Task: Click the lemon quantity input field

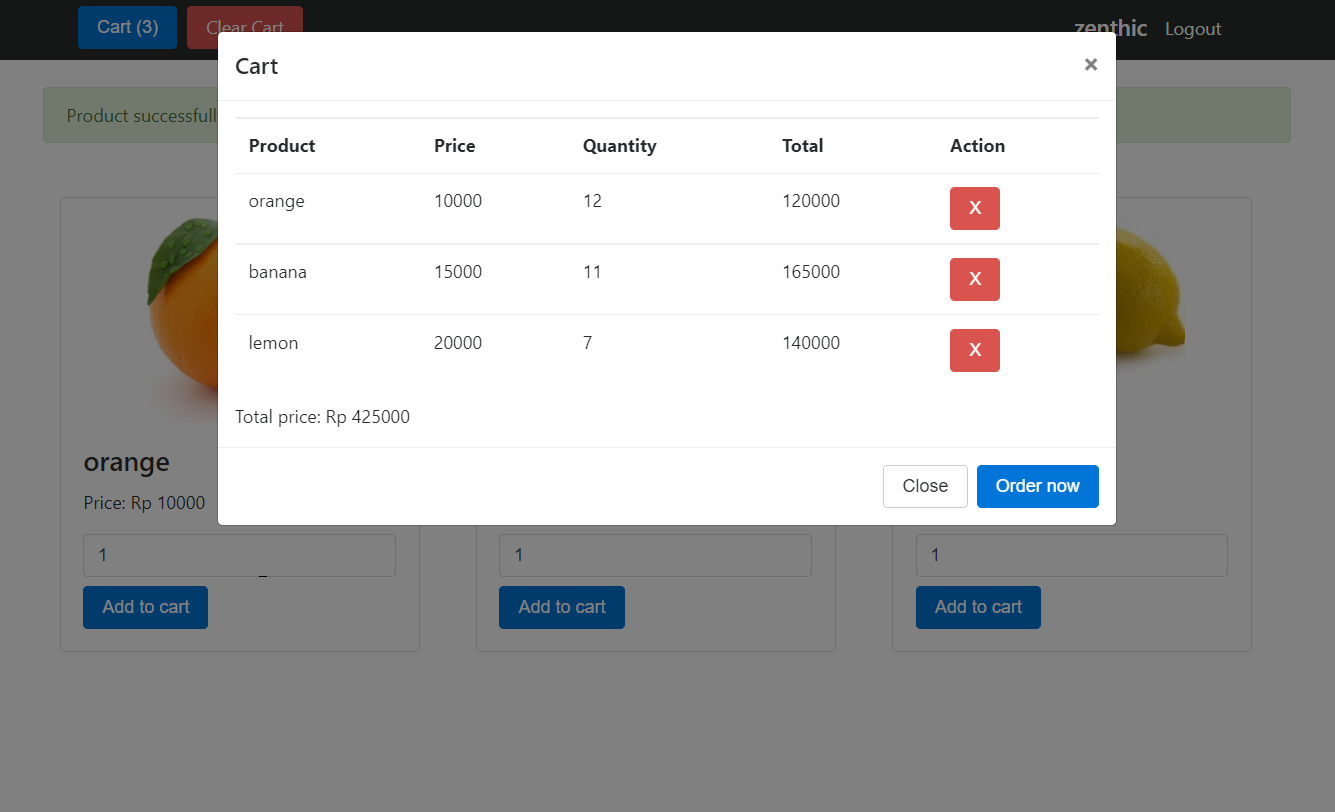Action: click(x=1071, y=555)
